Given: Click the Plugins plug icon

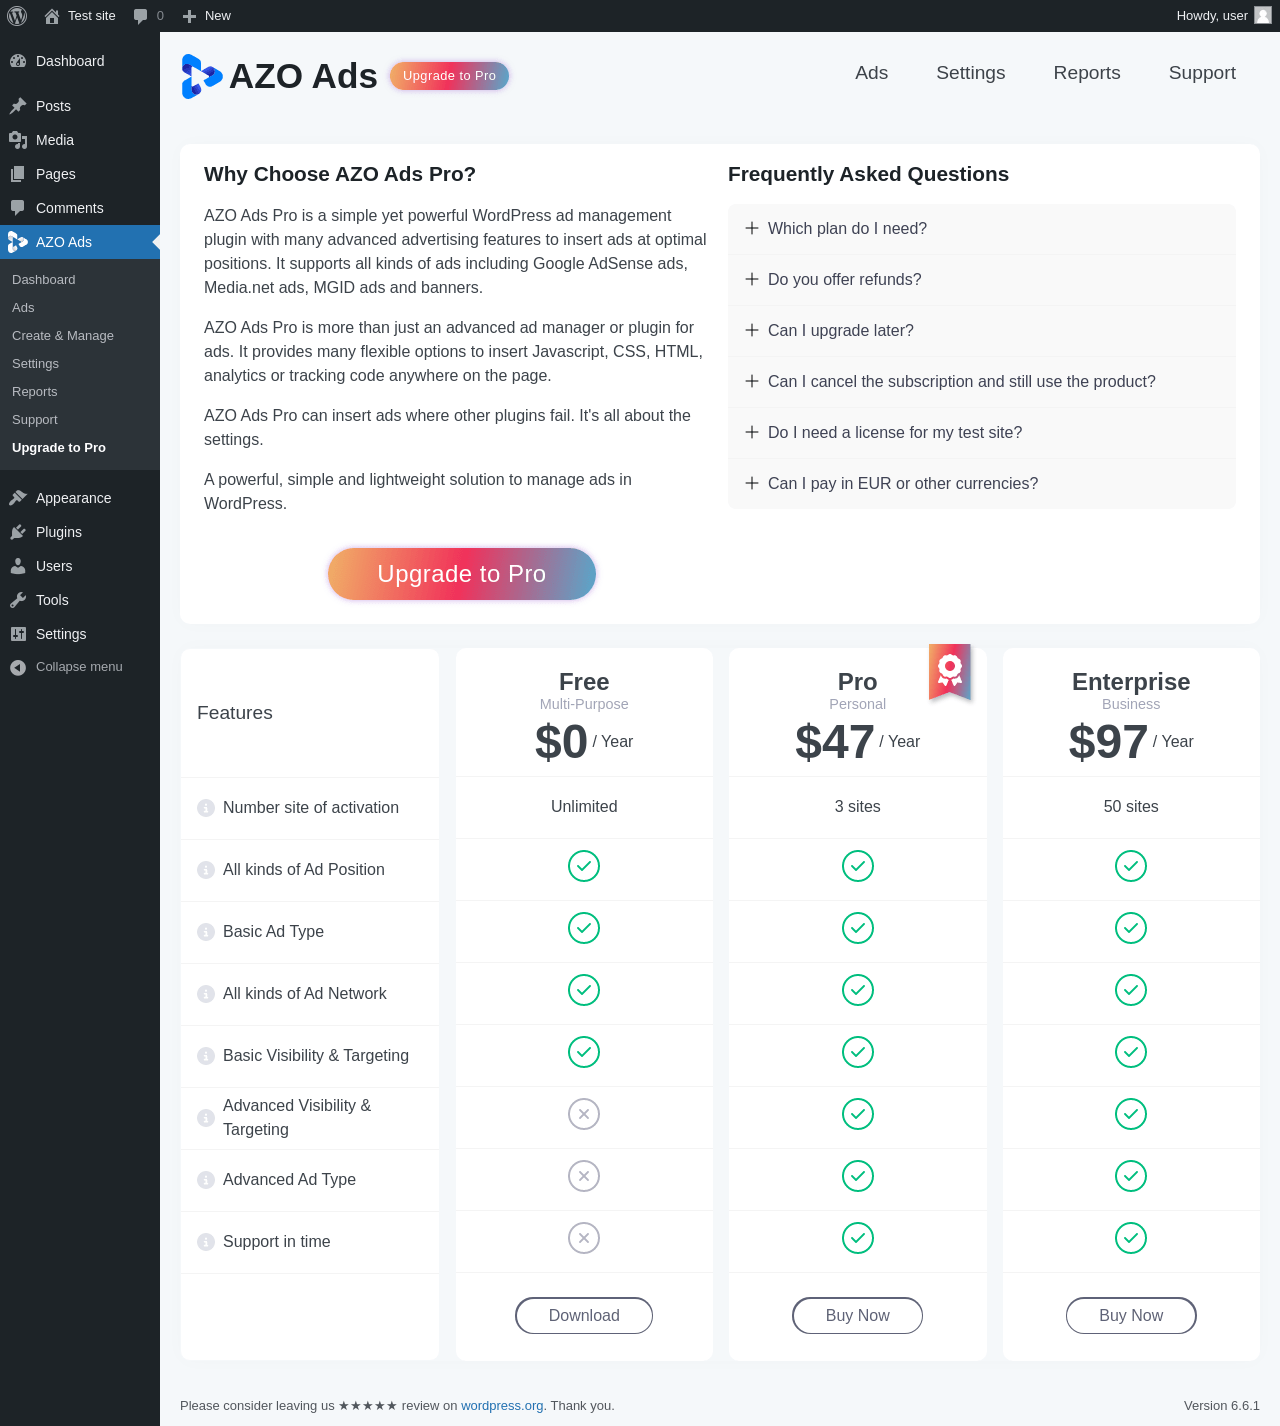Looking at the screenshot, I should tap(18, 532).
